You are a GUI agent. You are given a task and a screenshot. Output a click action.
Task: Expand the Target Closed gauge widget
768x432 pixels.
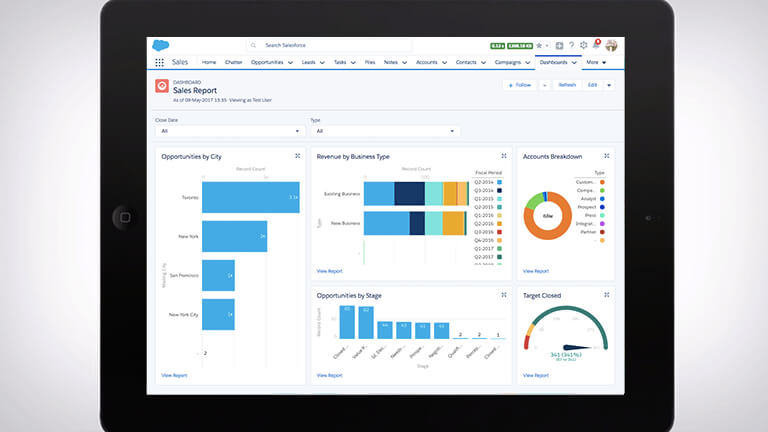click(608, 296)
